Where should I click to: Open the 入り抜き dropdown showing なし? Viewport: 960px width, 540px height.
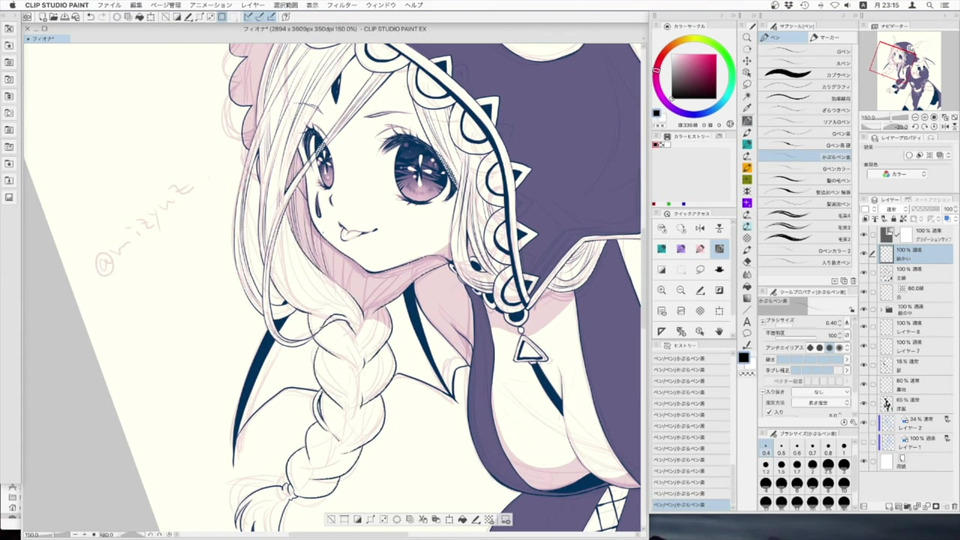coord(820,392)
